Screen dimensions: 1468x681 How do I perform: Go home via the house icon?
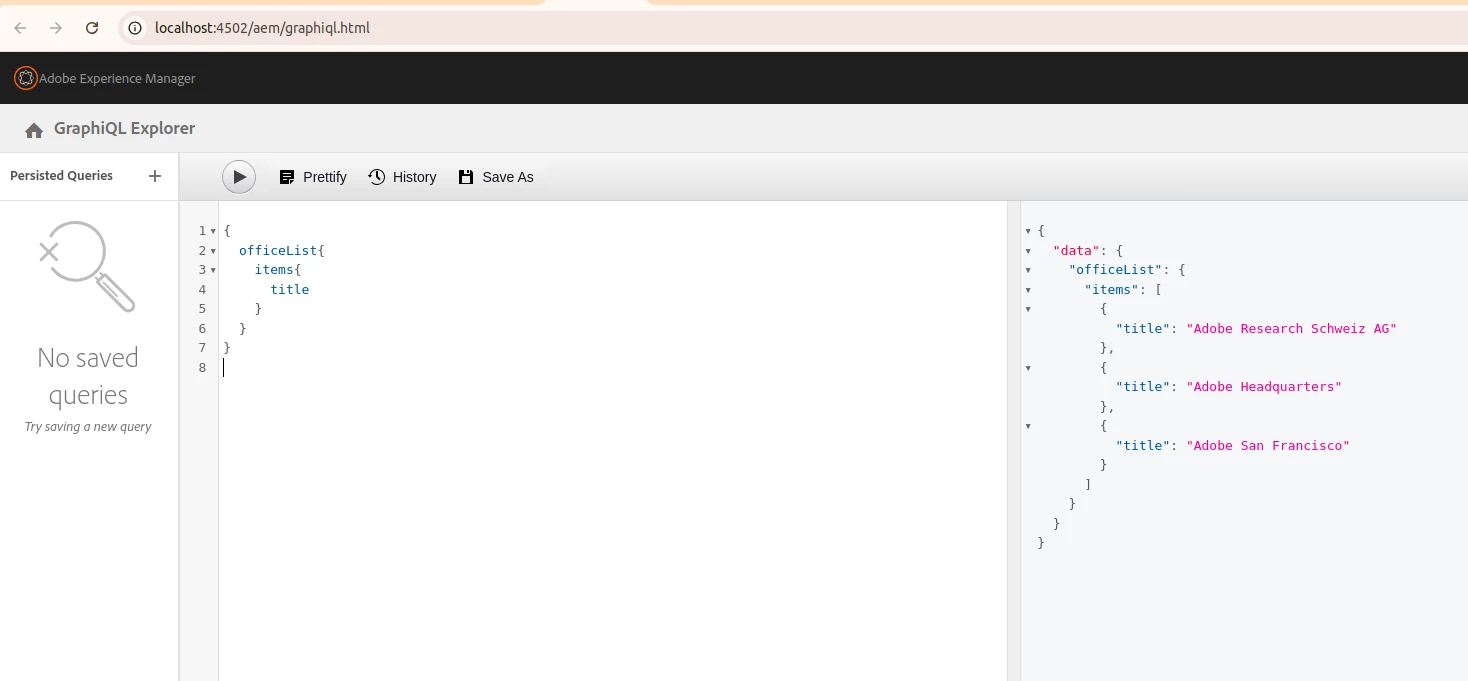tap(34, 130)
